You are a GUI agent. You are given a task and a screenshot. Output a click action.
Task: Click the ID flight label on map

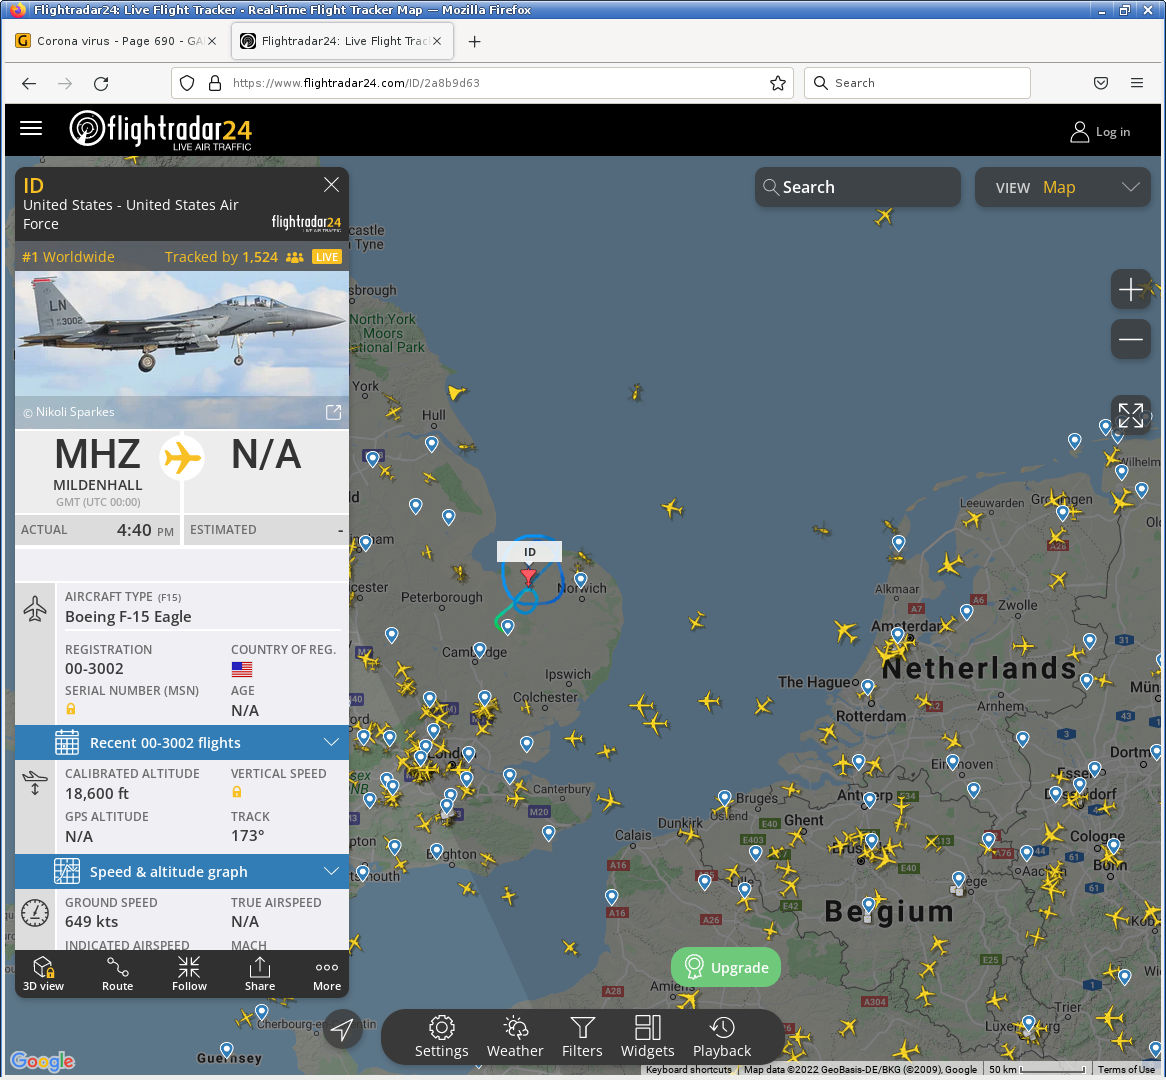pos(529,552)
